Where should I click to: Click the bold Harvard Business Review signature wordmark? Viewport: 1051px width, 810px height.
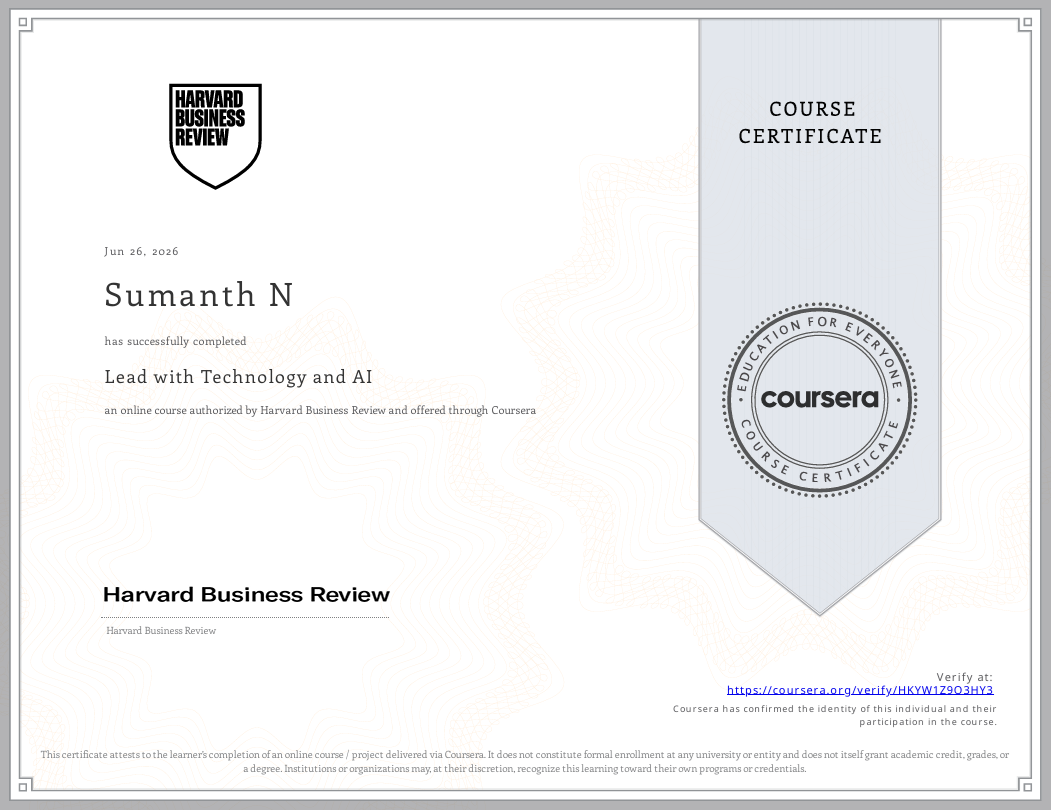pos(246,595)
